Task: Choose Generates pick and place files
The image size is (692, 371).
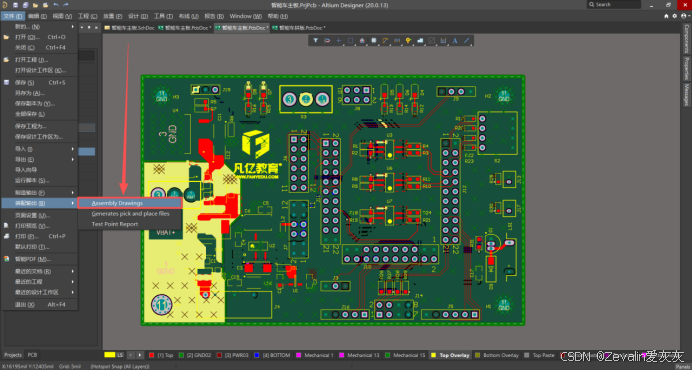Action: tap(130, 214)
